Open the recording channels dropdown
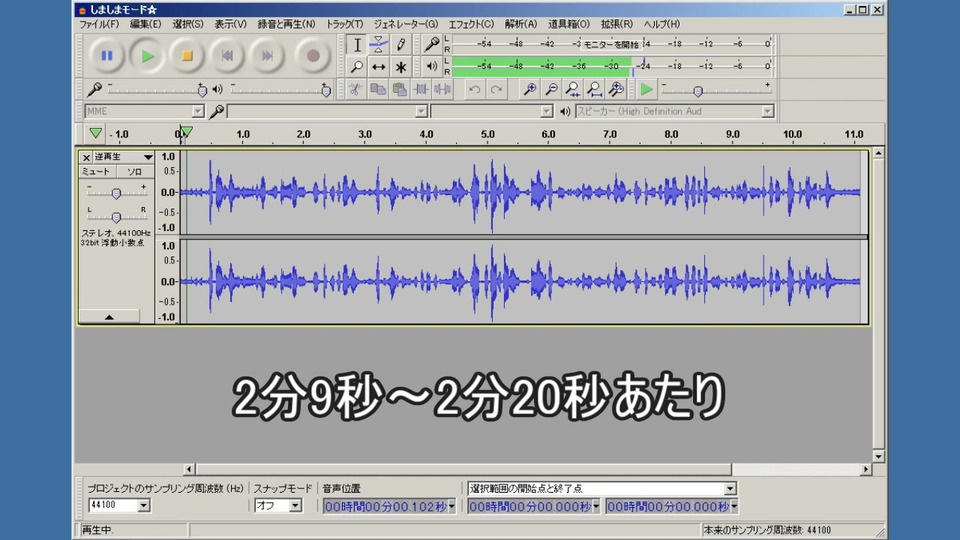Image resolution: width=960 pixels, height=540 pixels. (546, 111)
